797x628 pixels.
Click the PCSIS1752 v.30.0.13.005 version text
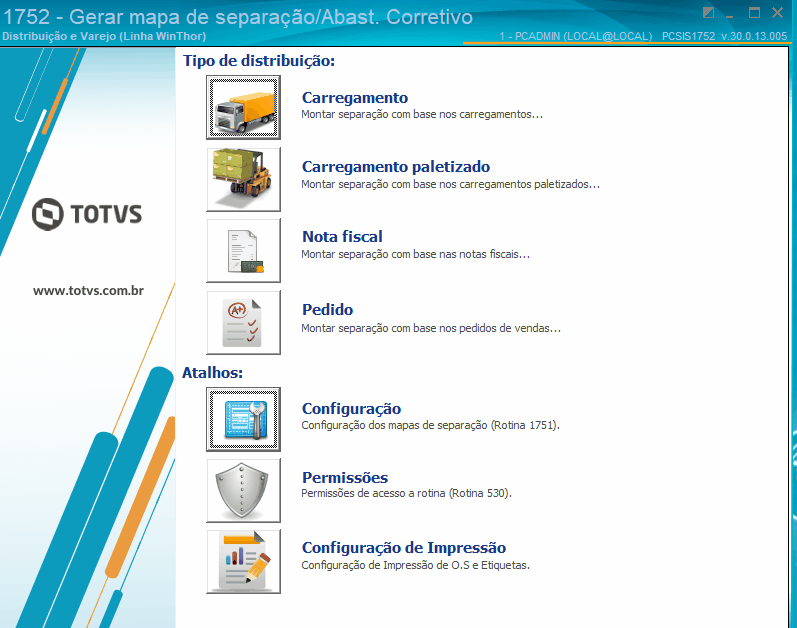click(724, 37)
